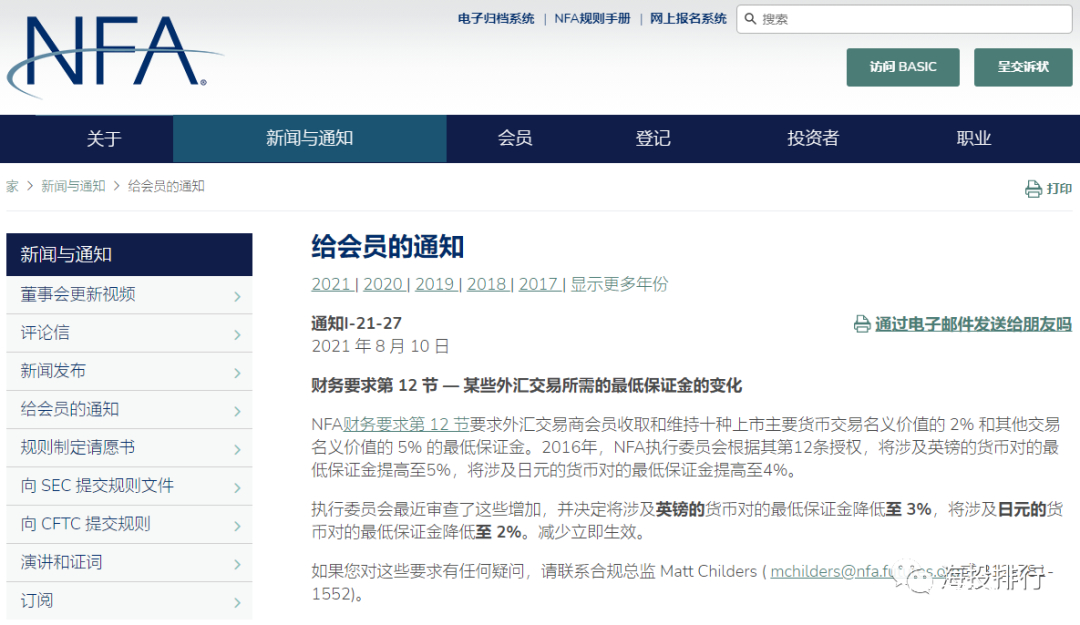Select the 2017 year link
This screenshot has height=625, width=1080.
[539, 284]
